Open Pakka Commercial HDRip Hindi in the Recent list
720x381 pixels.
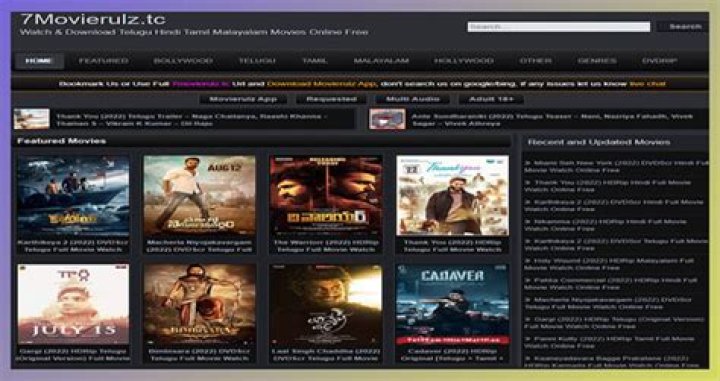pyautogui.click(x=611, y=284)
